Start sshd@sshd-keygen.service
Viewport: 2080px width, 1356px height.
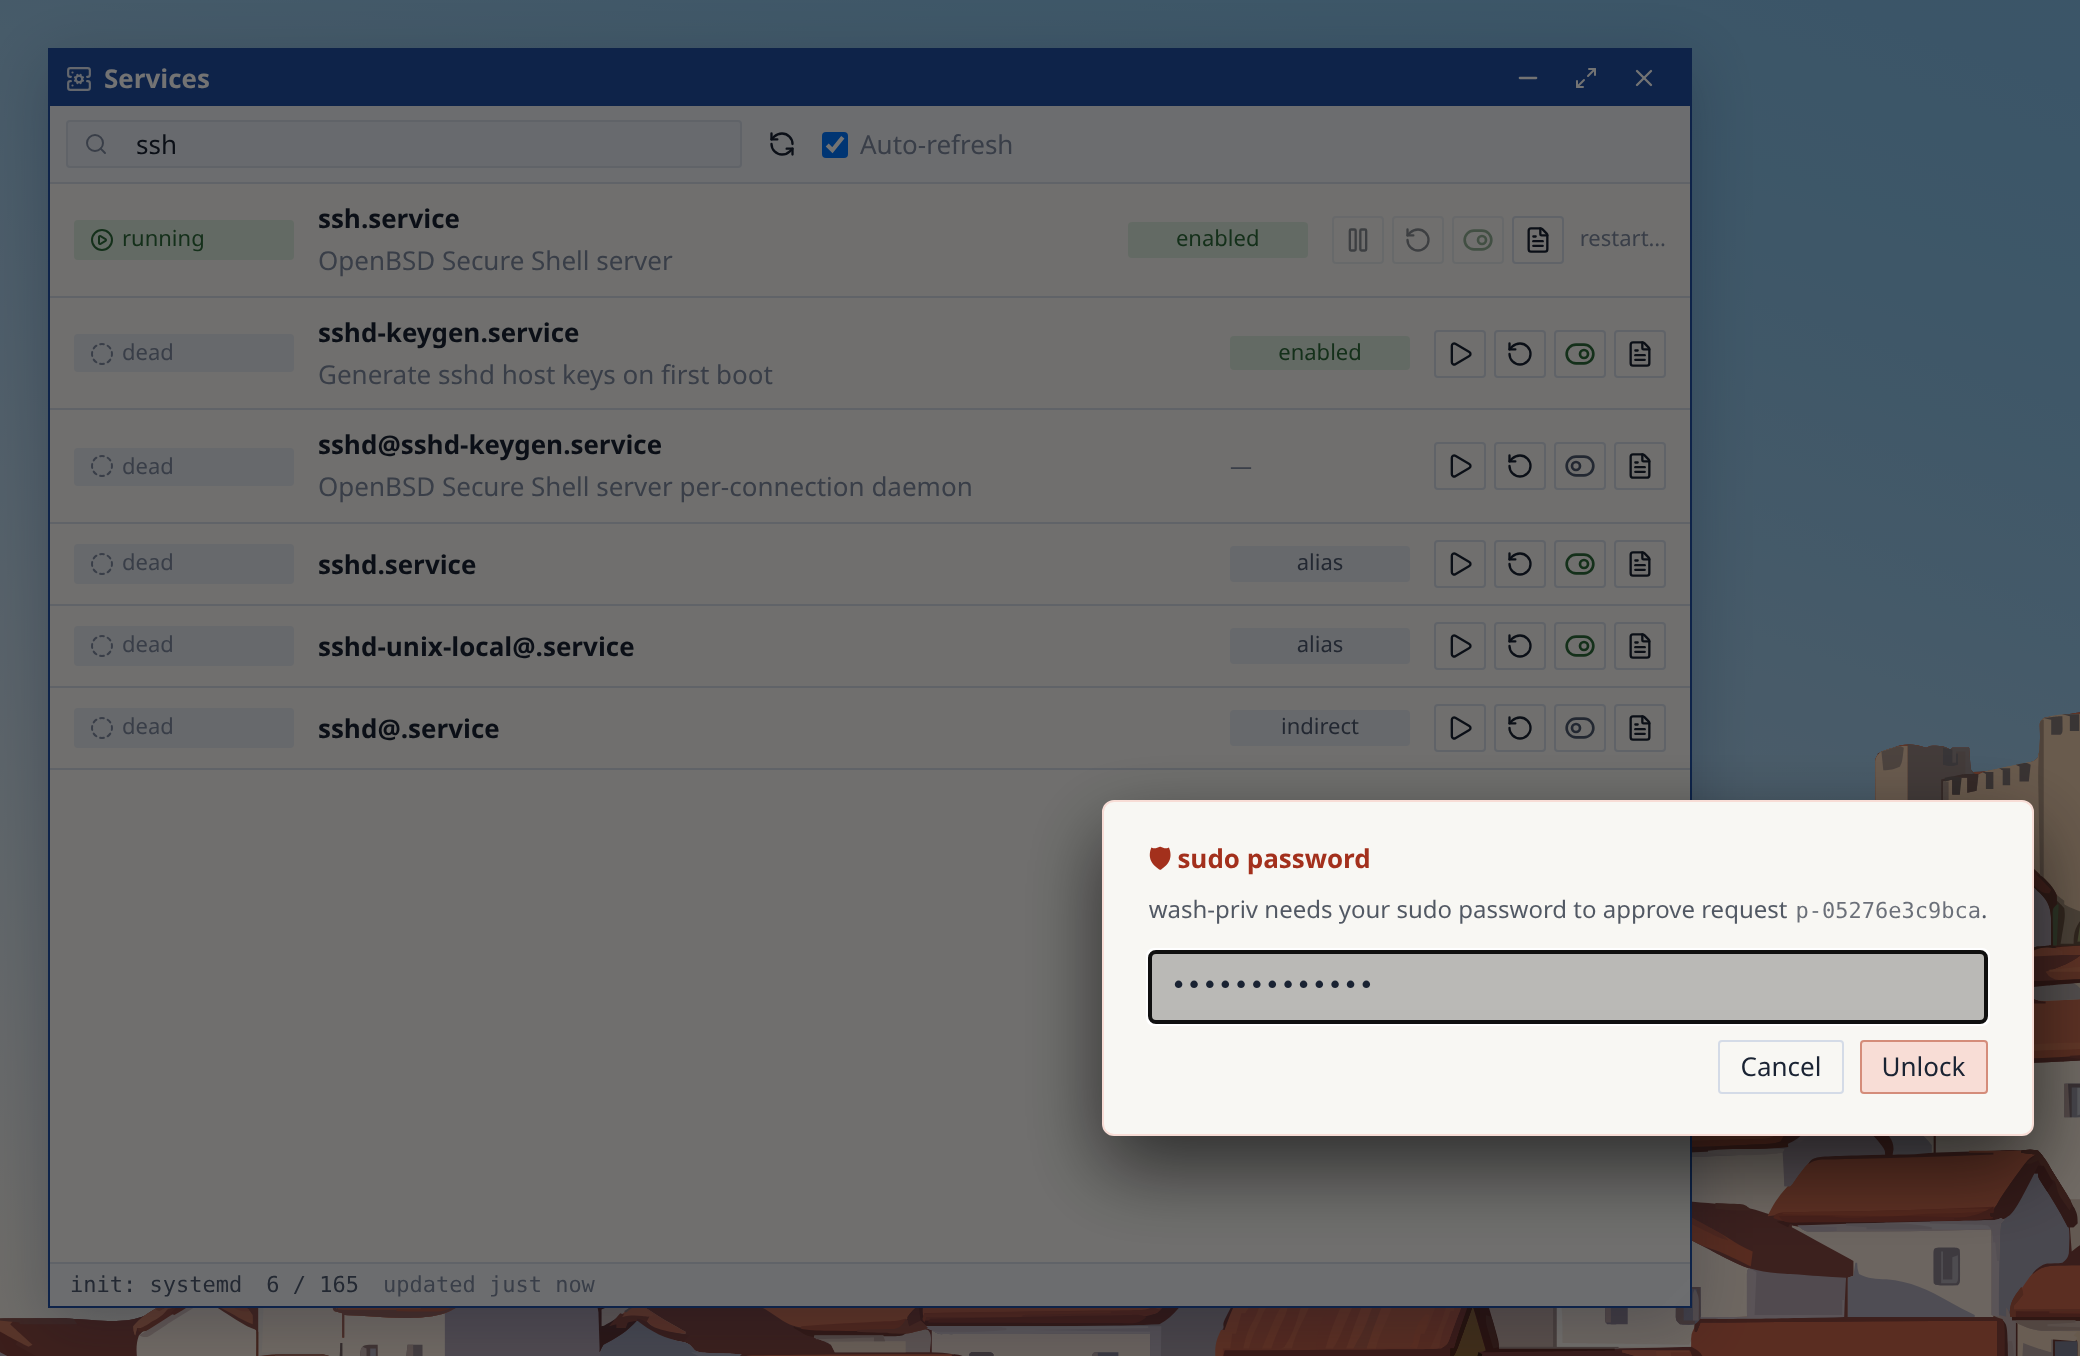(1460, 466)
